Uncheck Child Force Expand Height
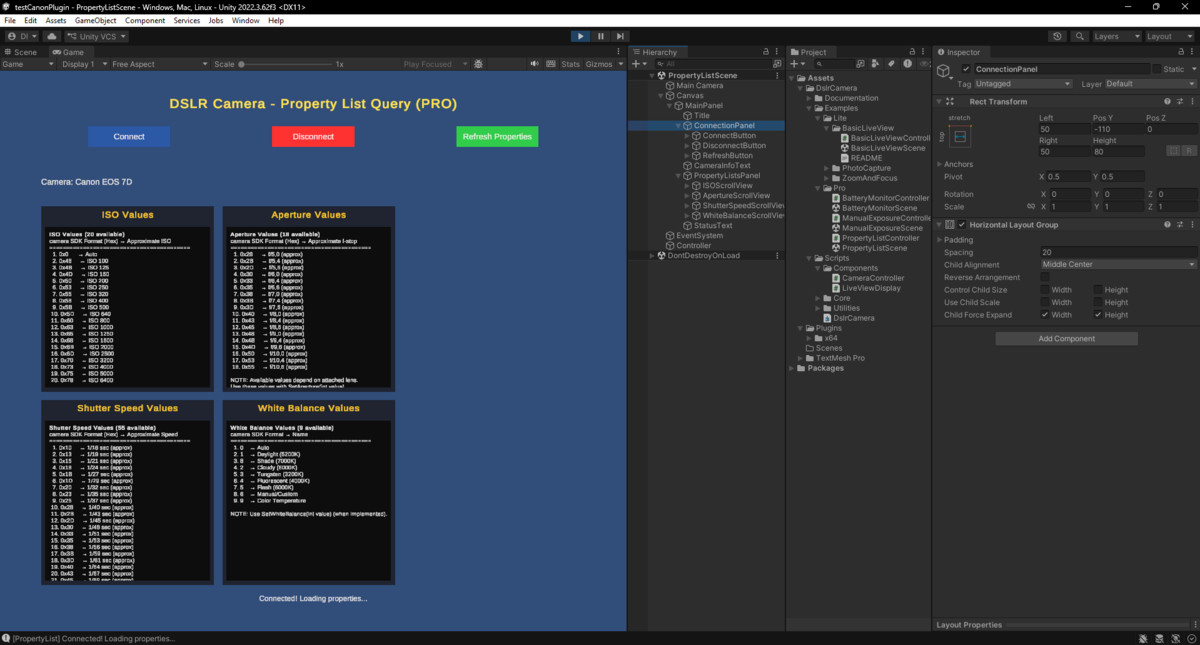Viewport: 1200px width, 645px height. [x=1098, y=315]
